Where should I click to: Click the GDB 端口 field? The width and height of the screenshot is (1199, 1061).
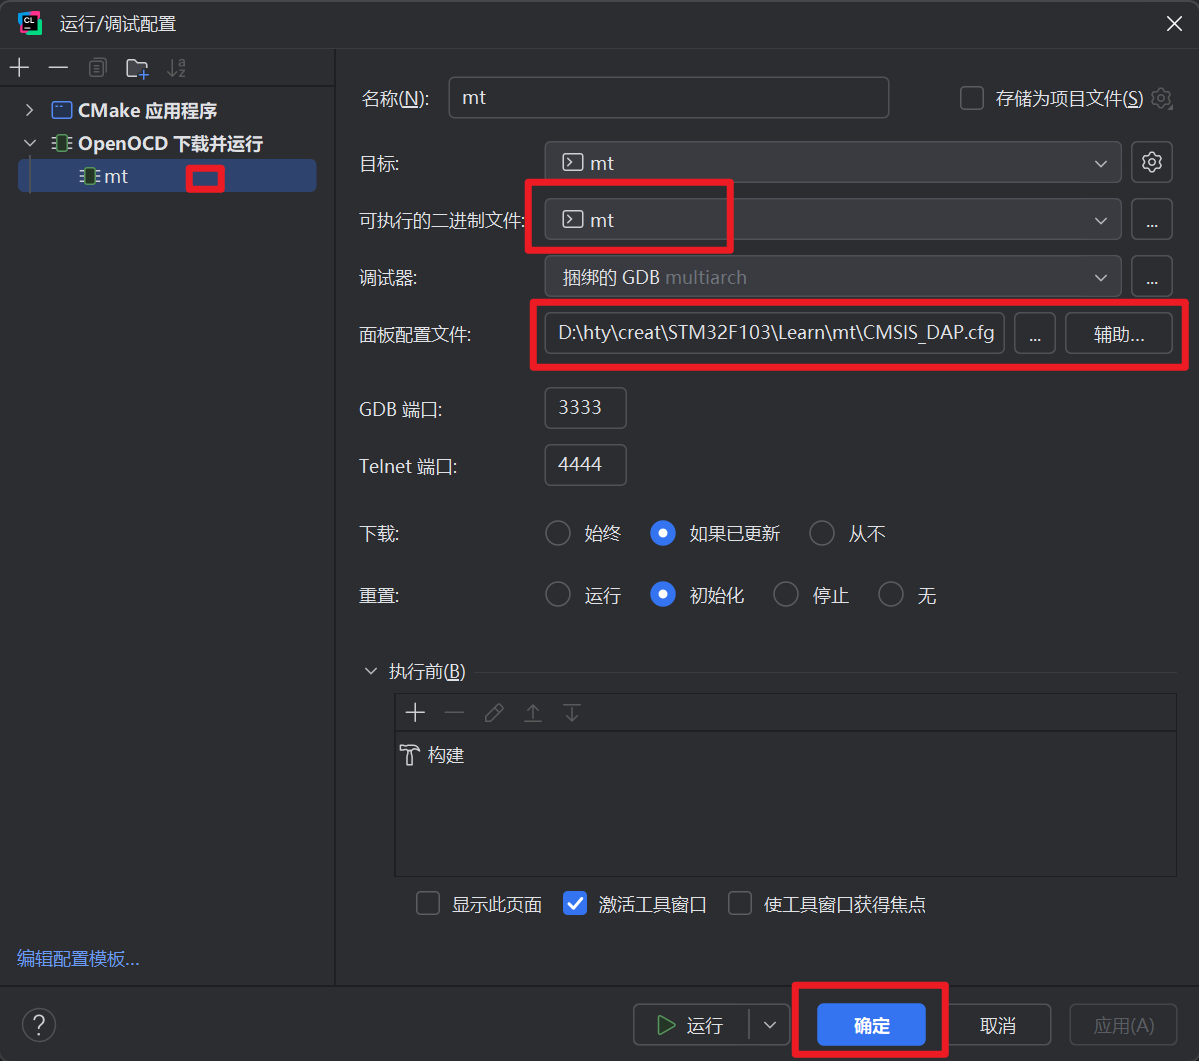click(586, 407)
